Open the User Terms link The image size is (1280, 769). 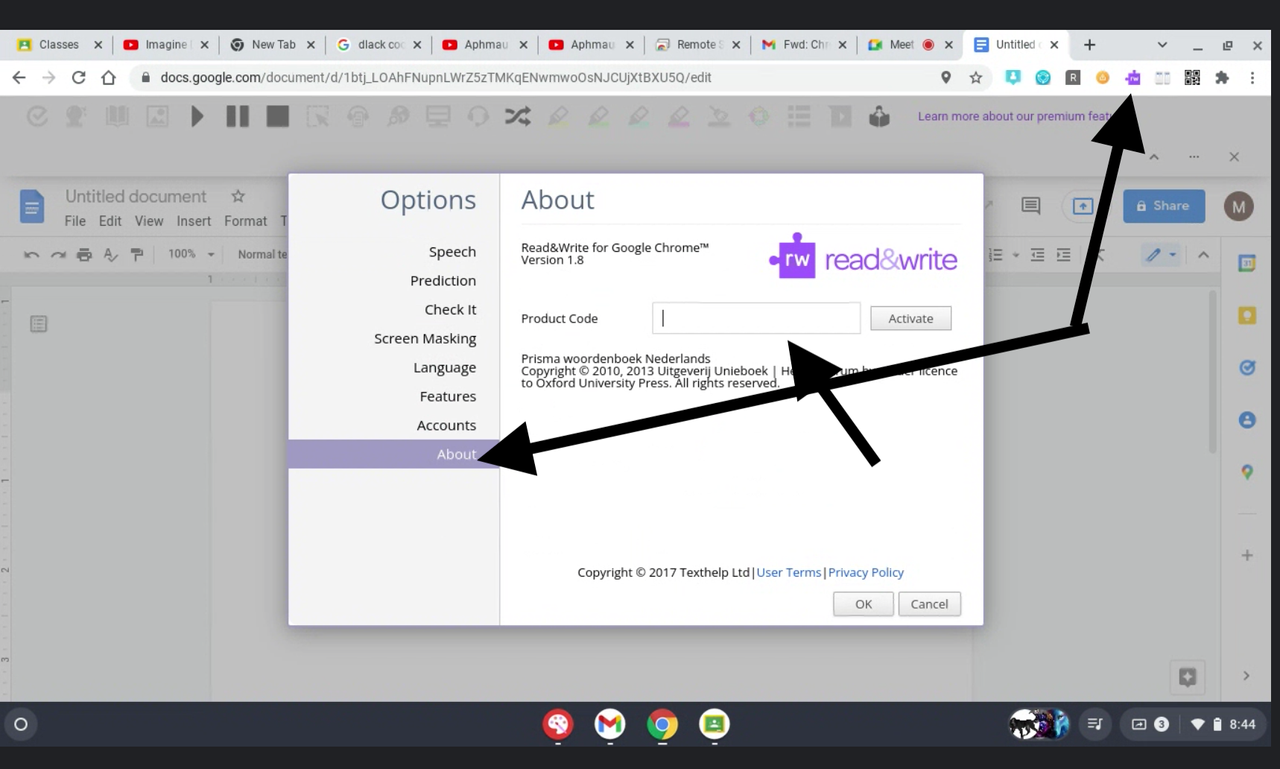pos(788,572)
